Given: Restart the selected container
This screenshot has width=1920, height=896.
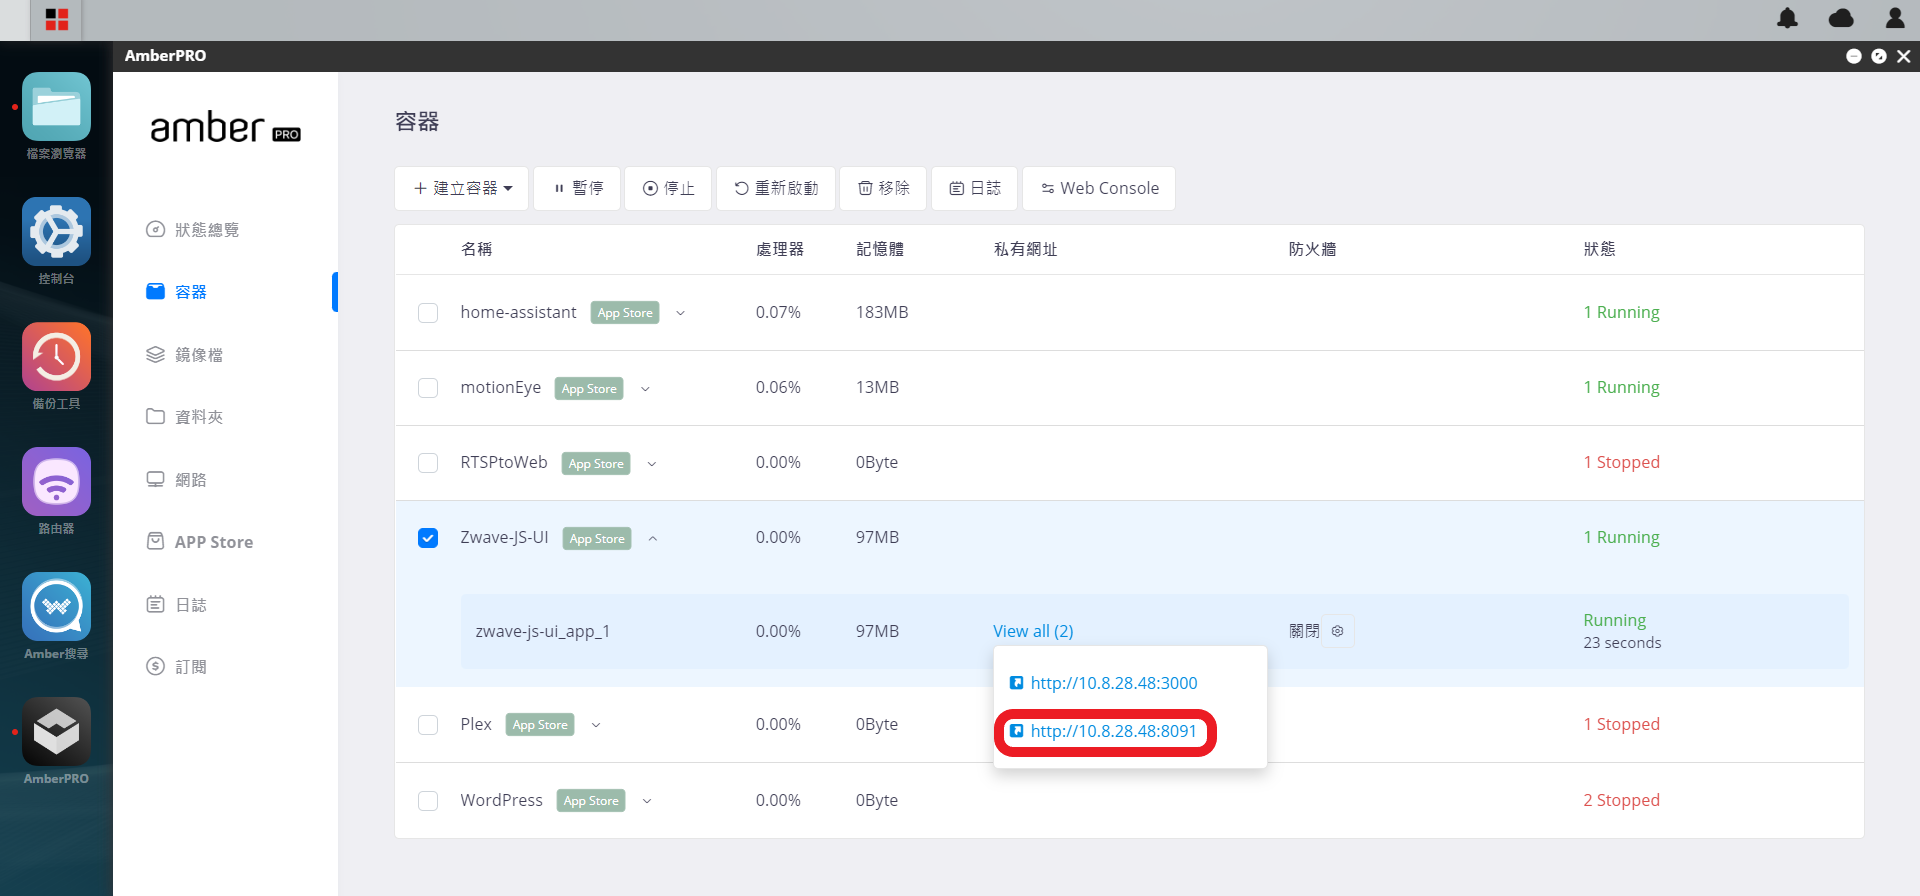Looking at the screenshot, I should [776, 188].
